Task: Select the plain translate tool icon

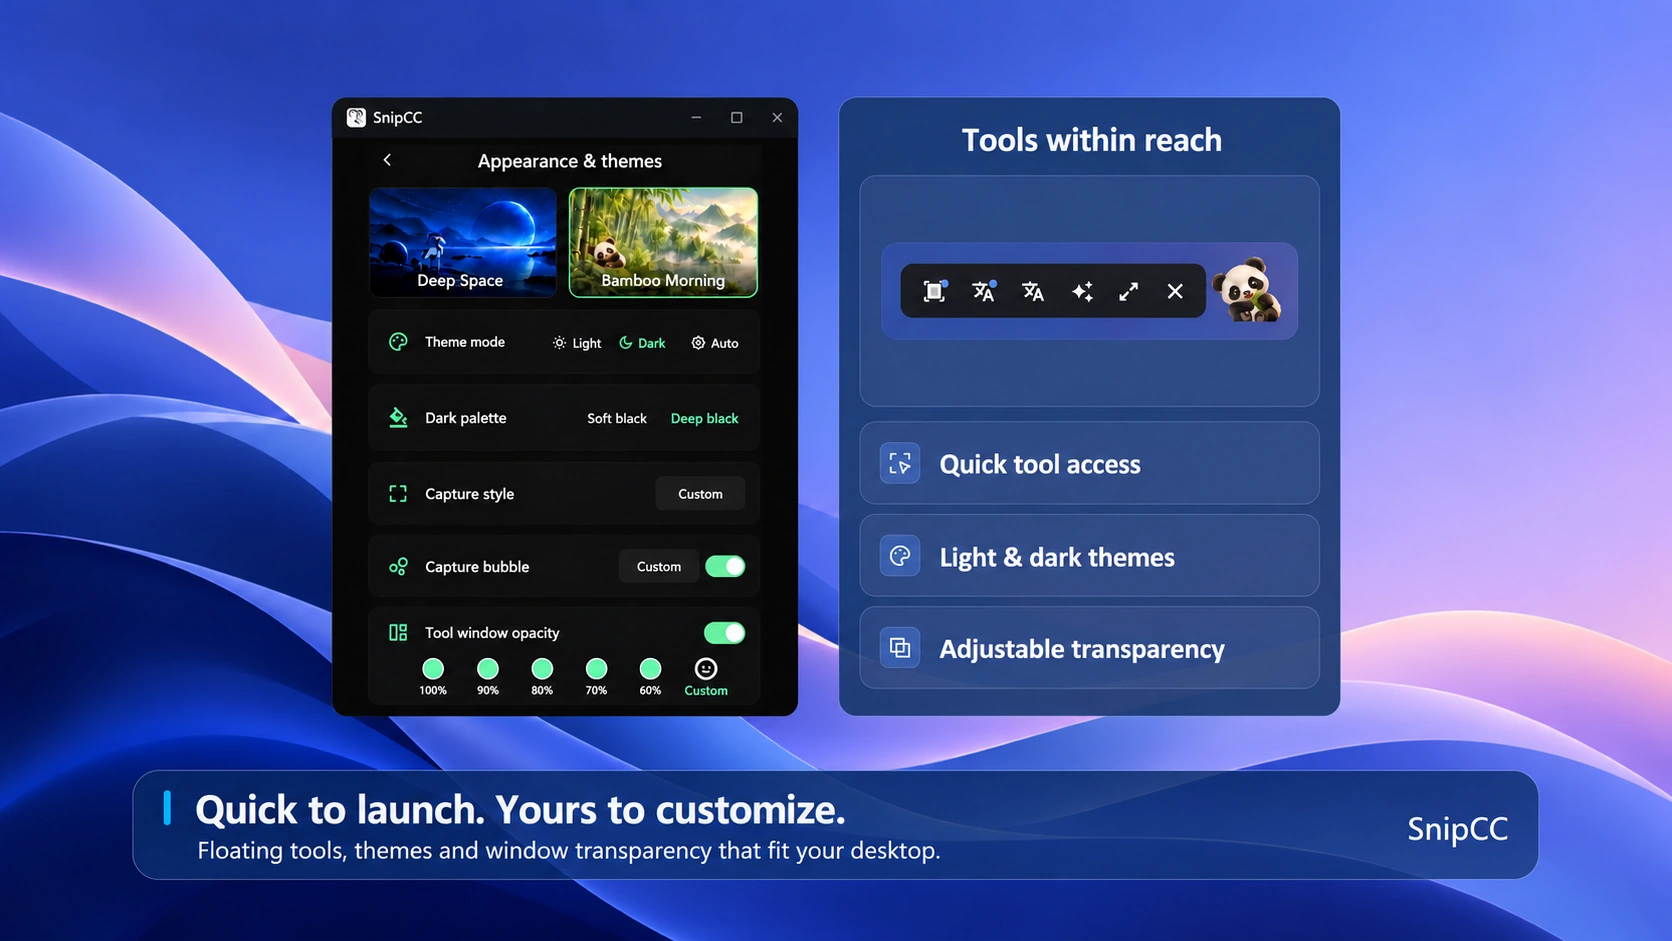Action: pyautogui.click(x=1033, y=291)
